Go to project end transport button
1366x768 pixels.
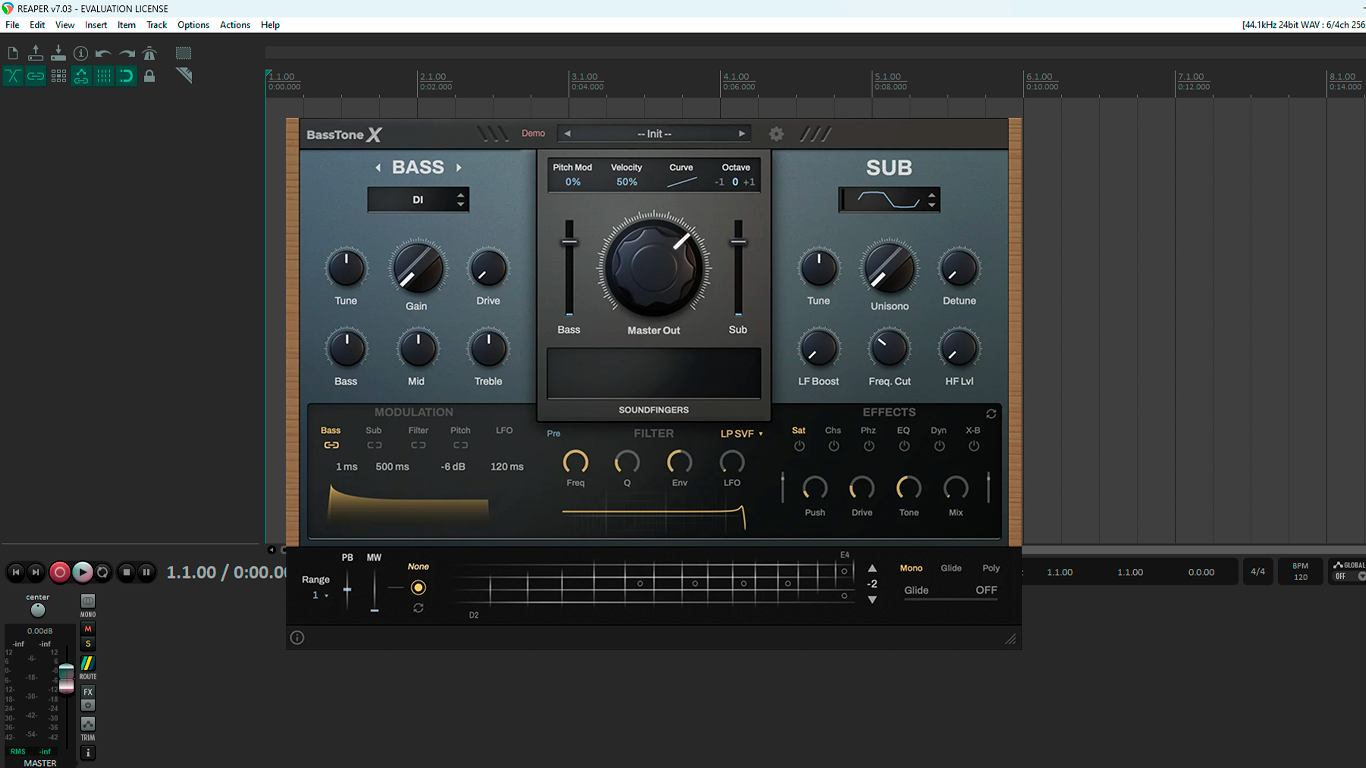coord(36,573)
